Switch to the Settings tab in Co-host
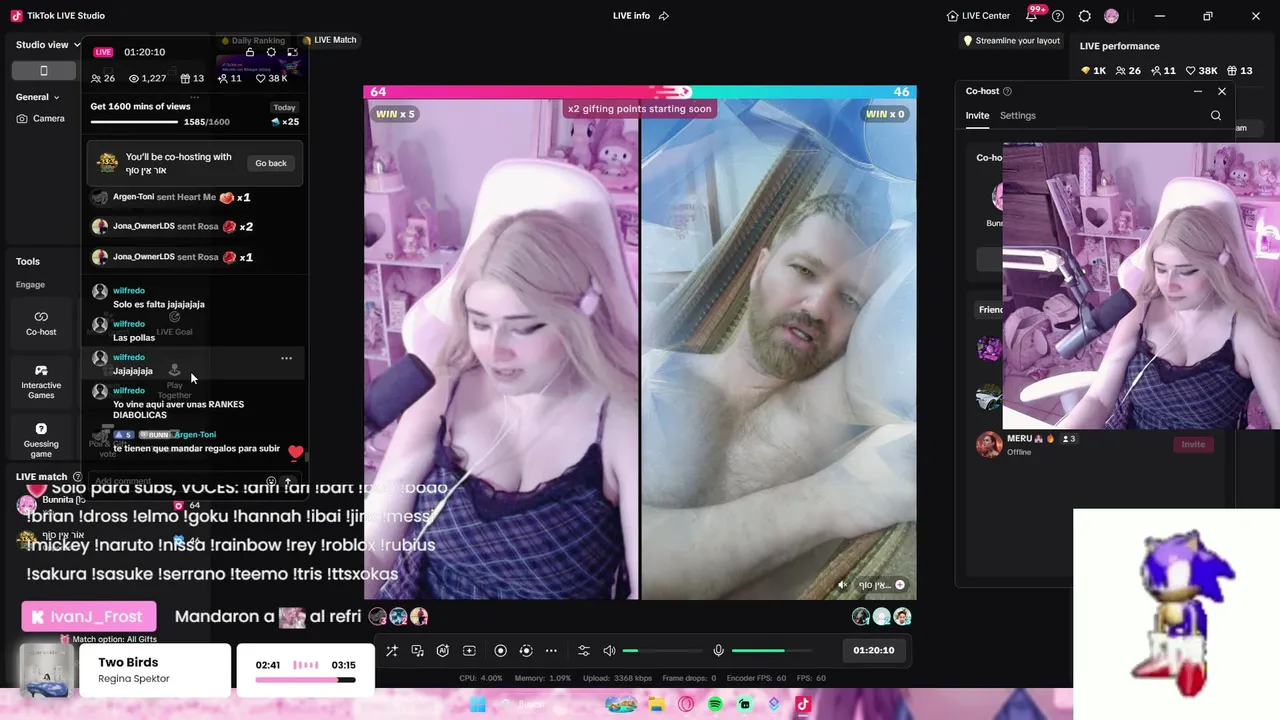 tap(1018, 116)
